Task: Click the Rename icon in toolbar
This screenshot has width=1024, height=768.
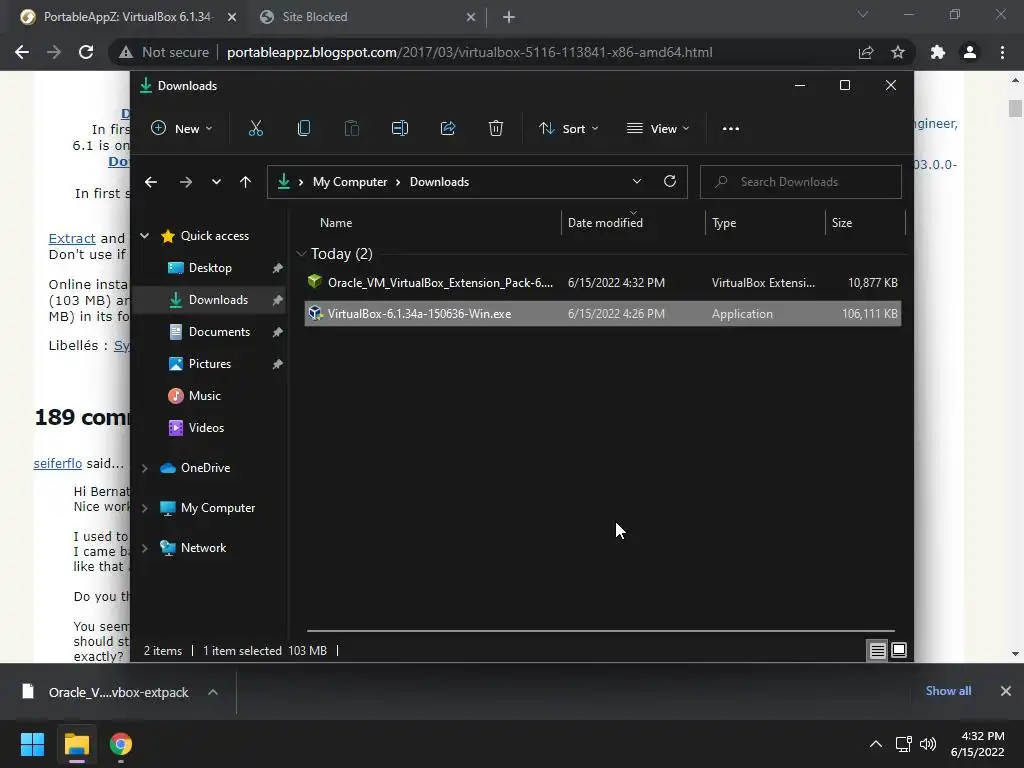Action: pyautogui.click(x=400, y=129)
